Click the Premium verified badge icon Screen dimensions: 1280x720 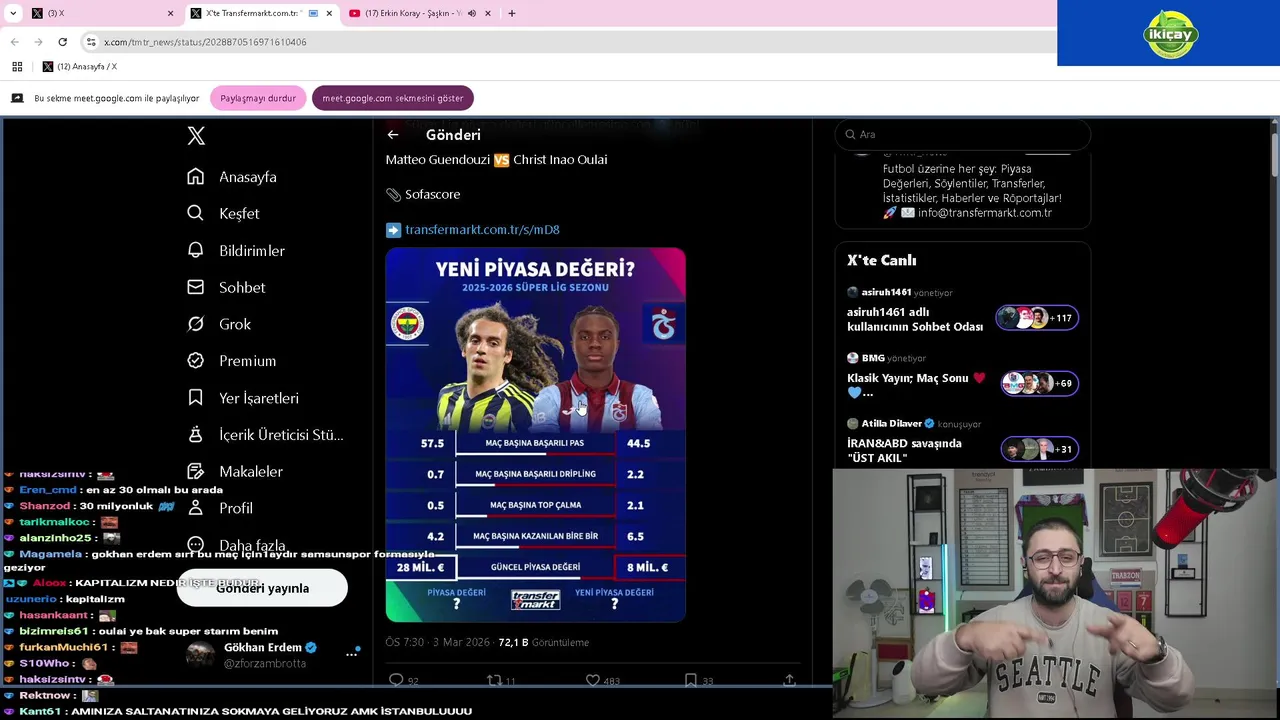tap(196, 360)
